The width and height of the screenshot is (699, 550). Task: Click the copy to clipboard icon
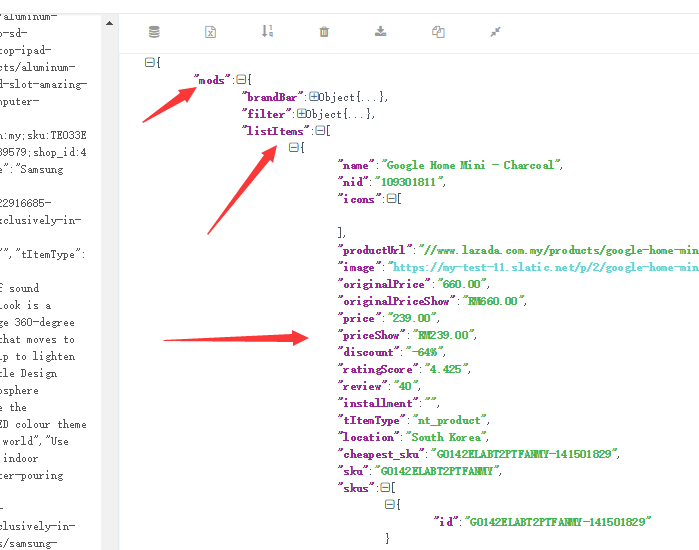click(x=438, y=32)
